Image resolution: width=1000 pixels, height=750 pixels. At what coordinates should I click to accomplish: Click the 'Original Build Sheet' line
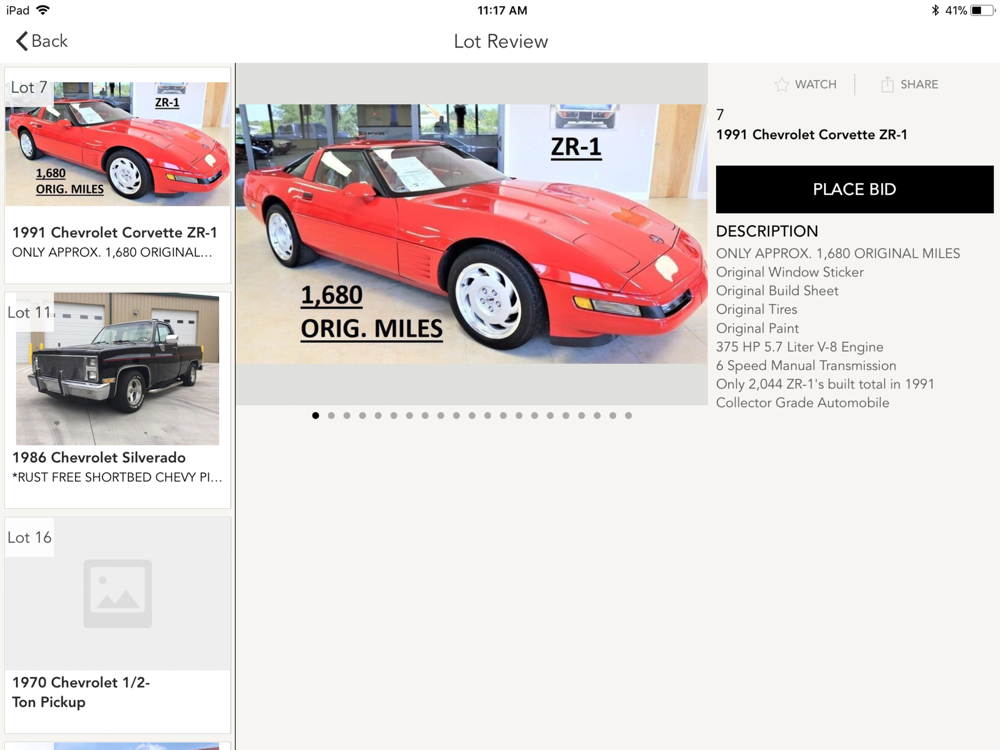tap(777, 290)
